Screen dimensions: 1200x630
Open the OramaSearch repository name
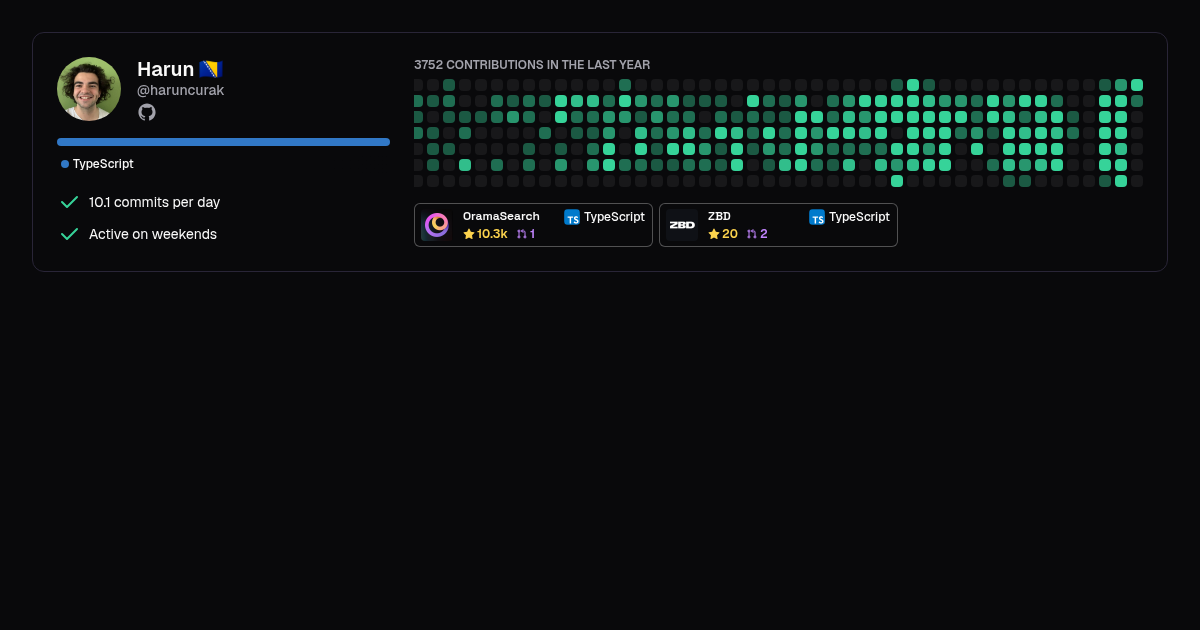pyautogui.click(x=501, y=216)
